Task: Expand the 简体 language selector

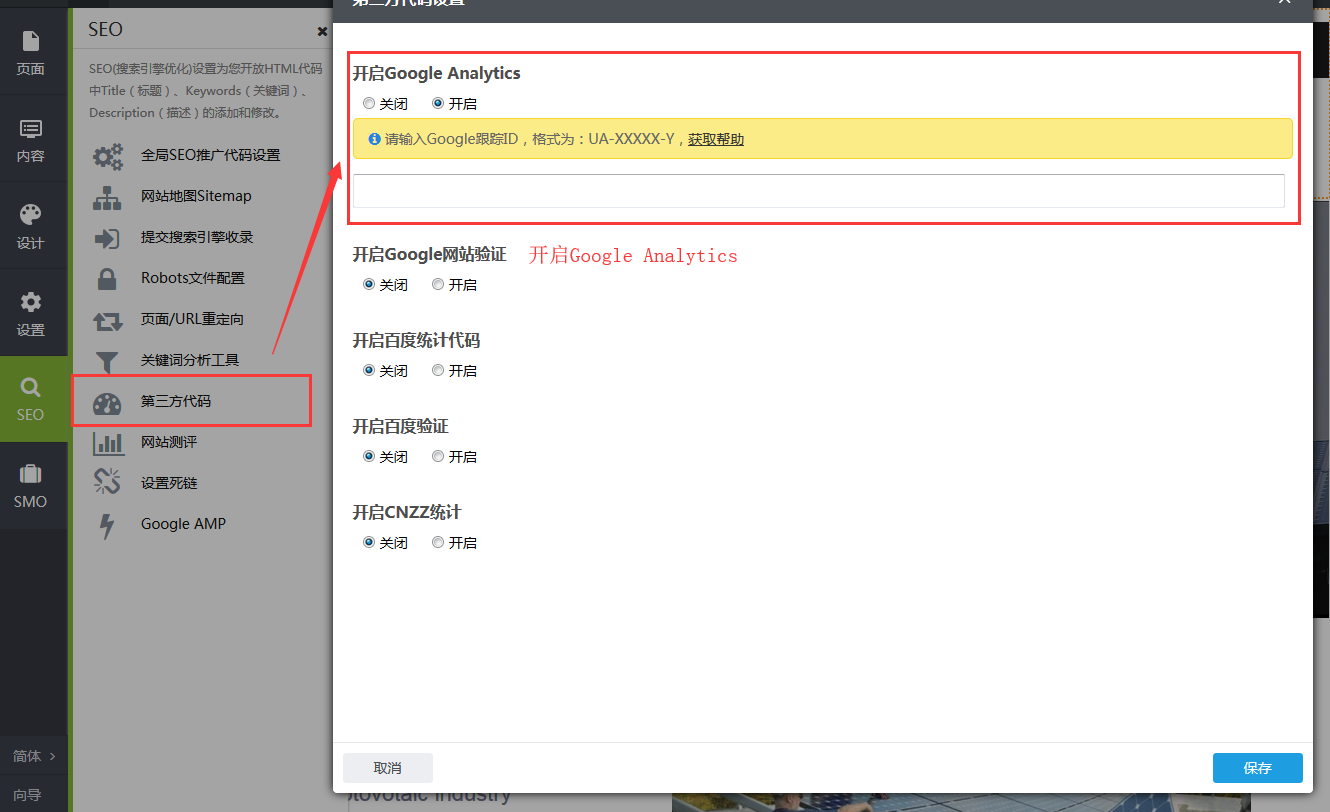Action: (x=33, y=756)
